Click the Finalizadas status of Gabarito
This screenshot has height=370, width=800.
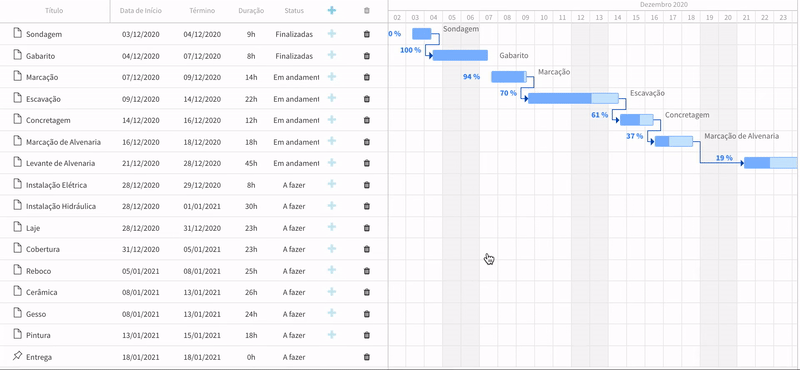point(294,56)
